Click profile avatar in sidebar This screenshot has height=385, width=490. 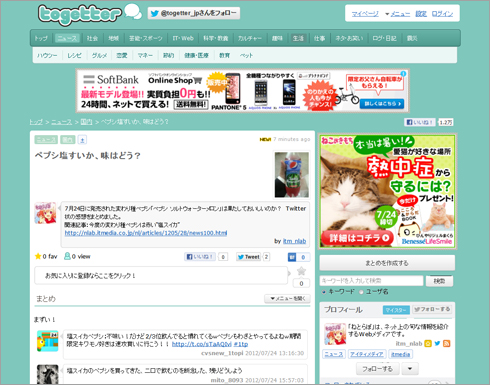point(335,334)
